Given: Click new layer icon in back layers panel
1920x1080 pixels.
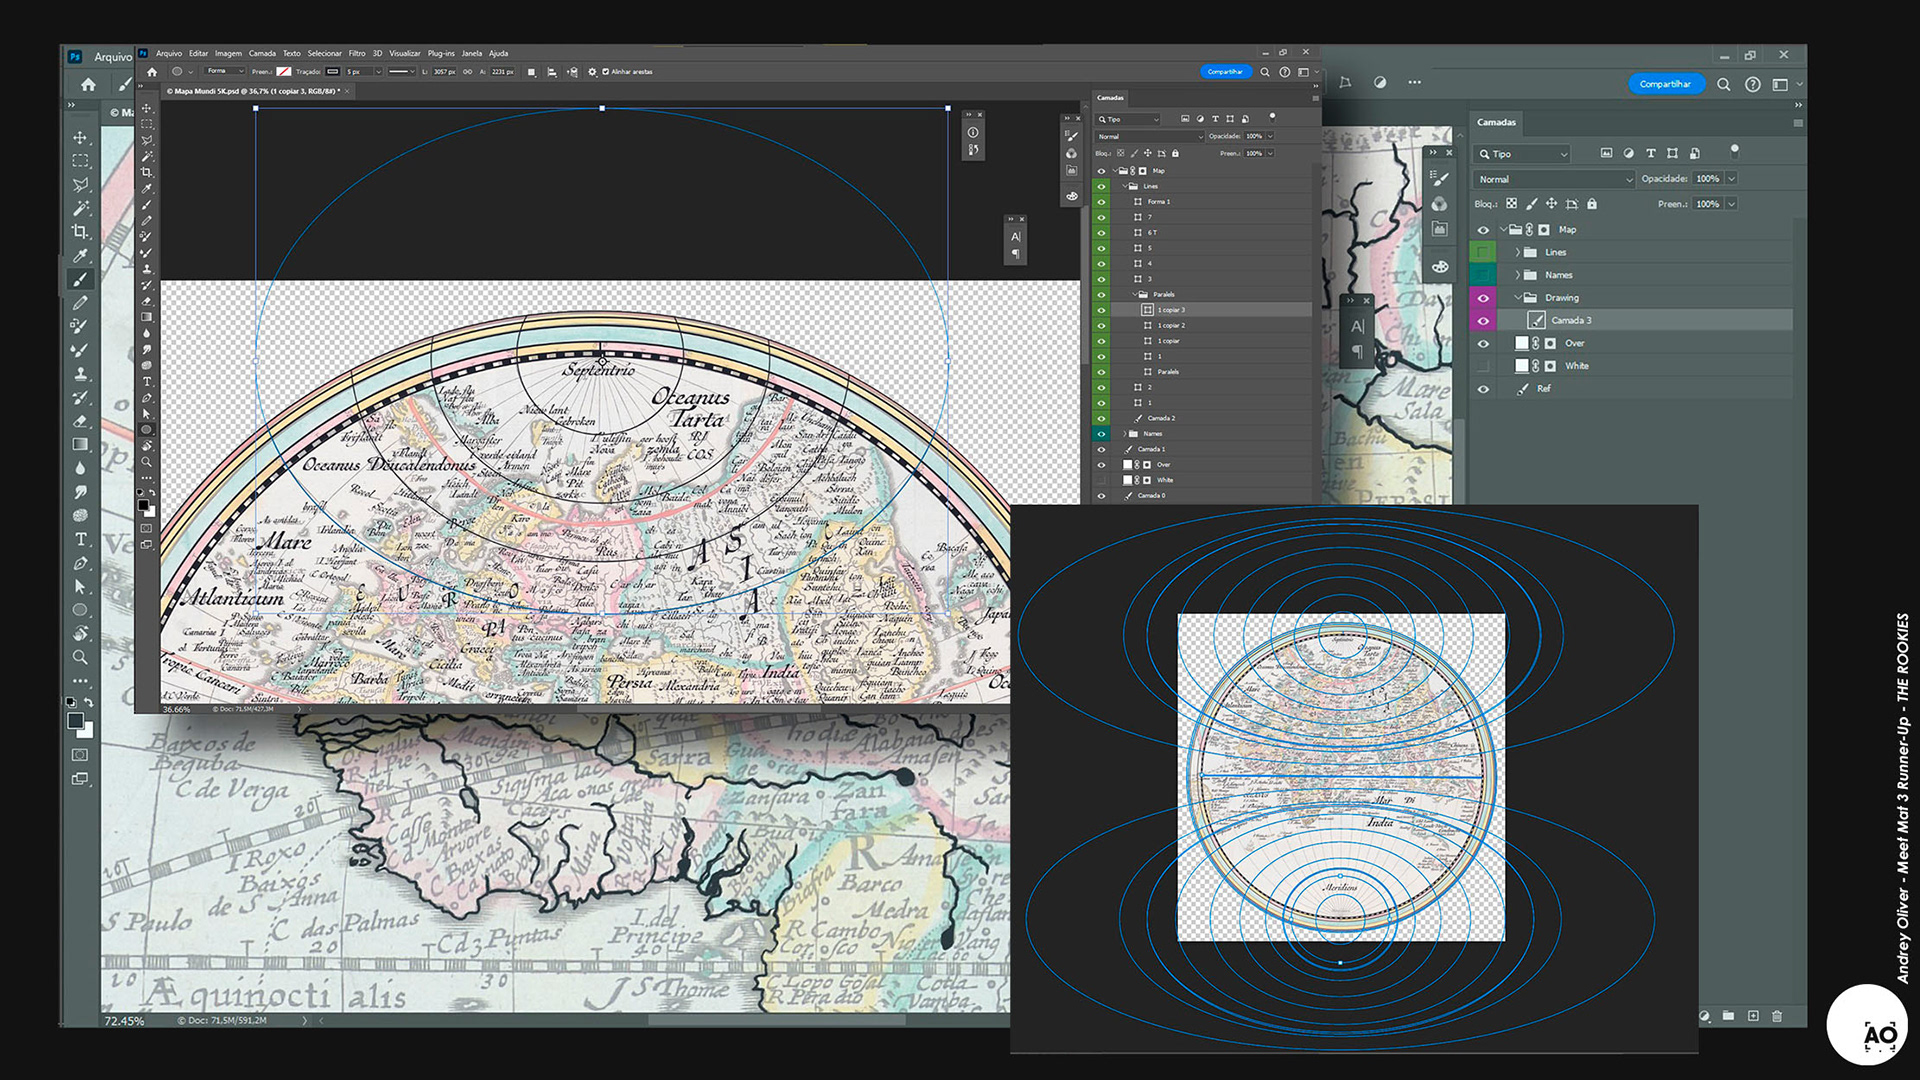Looking at the screenshot, I should click(x=1753, y=1016).
